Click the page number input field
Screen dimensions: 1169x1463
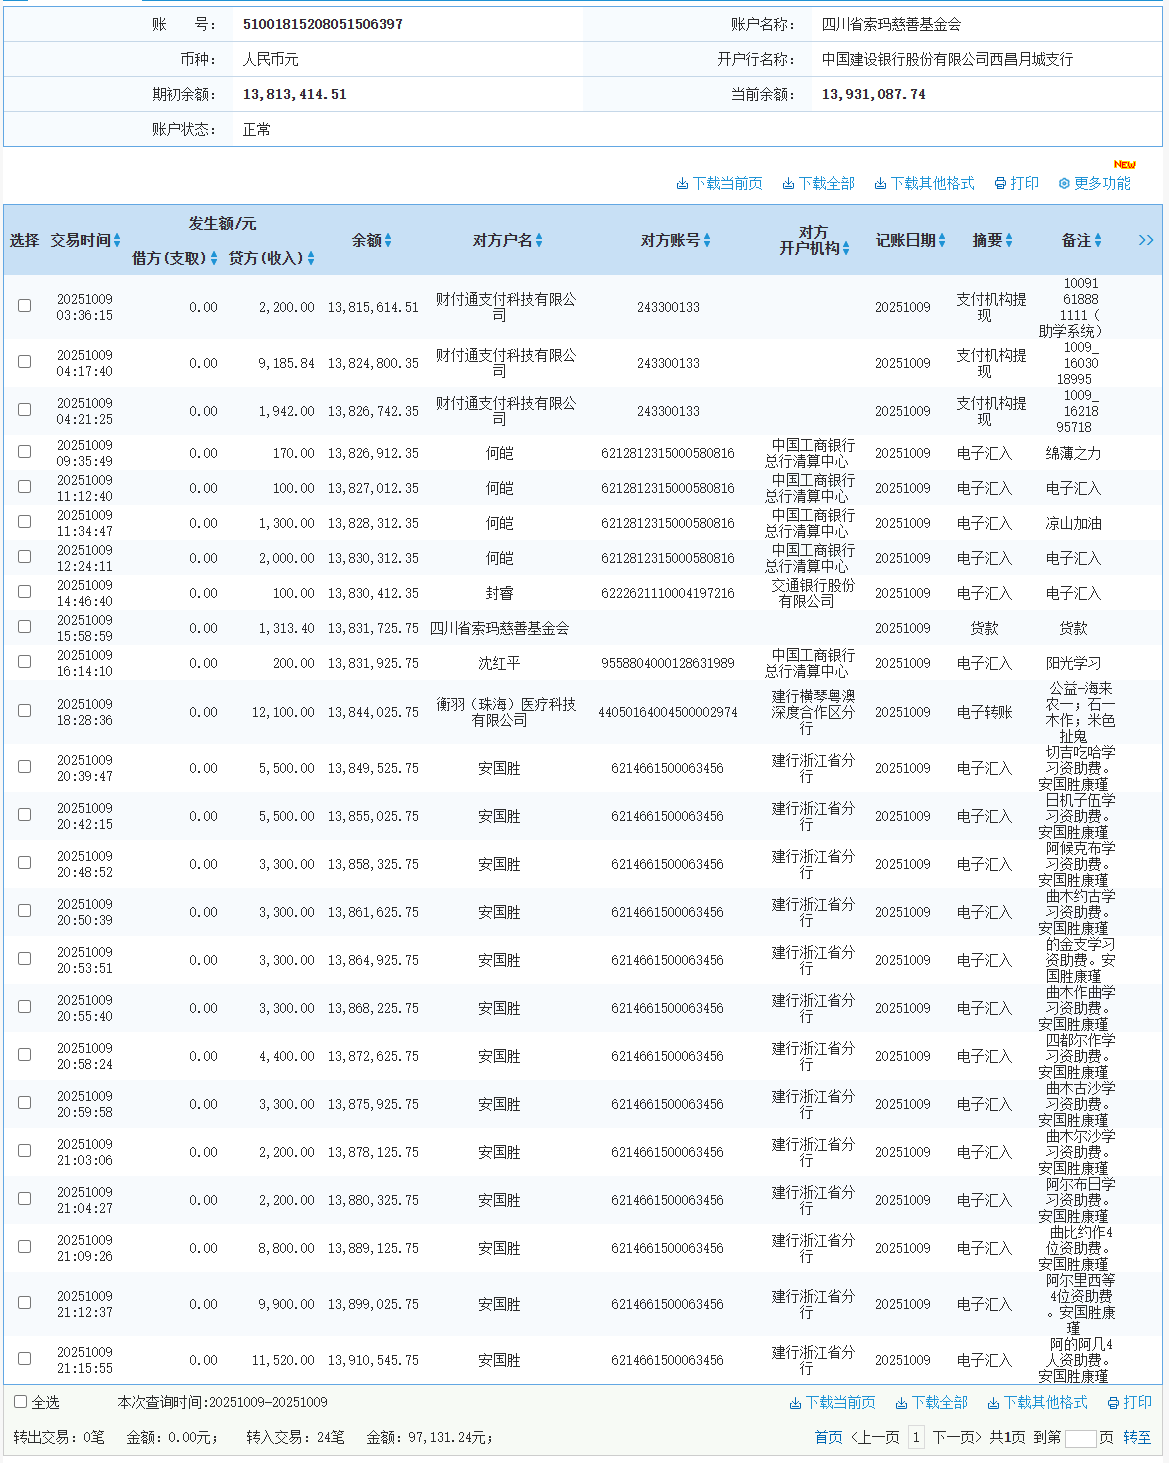point(1080,1438)
